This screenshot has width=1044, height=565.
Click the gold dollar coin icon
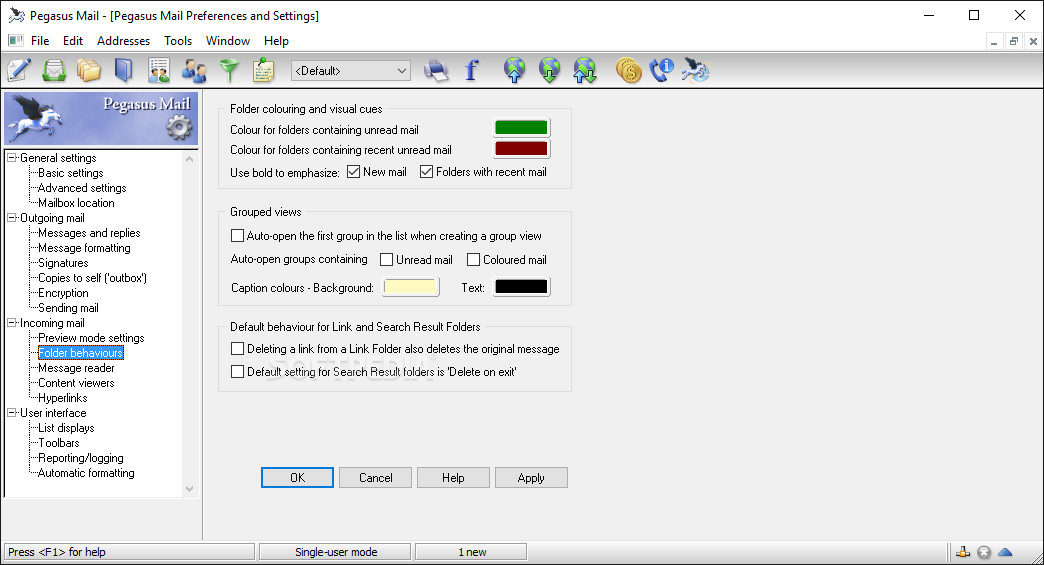[x=629, y=70]
